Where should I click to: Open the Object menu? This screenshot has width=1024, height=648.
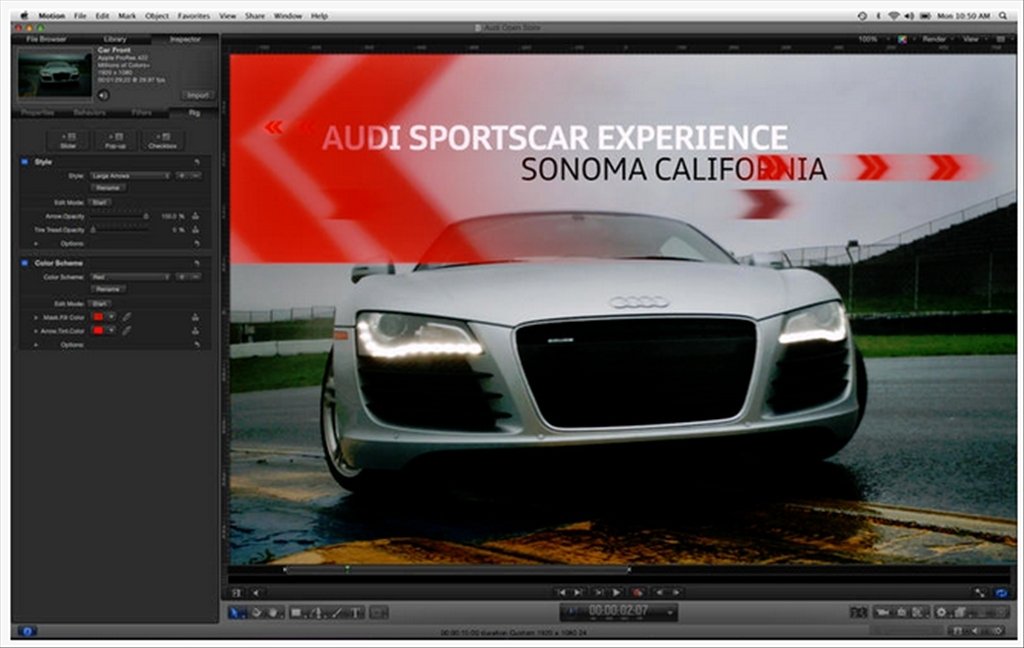point(157,16)
